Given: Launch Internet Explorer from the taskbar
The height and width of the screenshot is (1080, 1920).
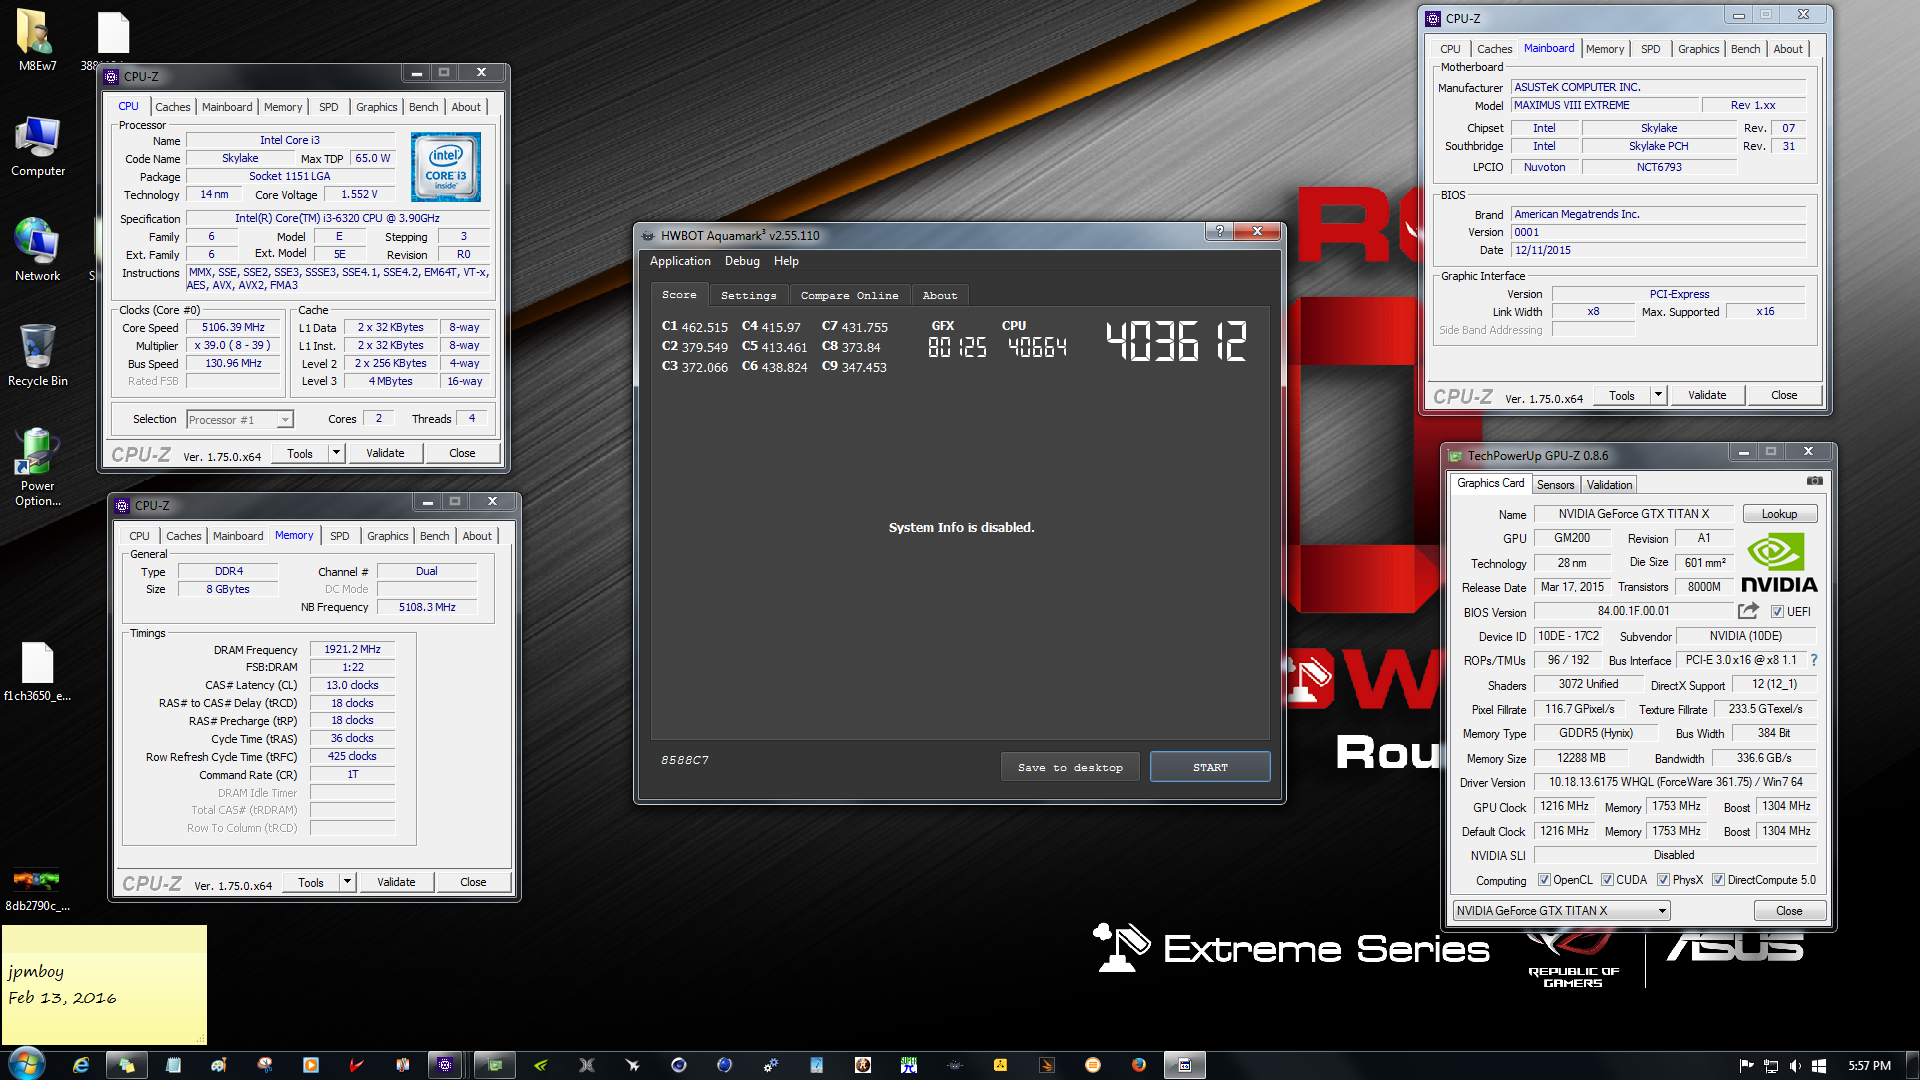Looking at the screenshot, I should pyautogui.click(x=81, y=1065).
